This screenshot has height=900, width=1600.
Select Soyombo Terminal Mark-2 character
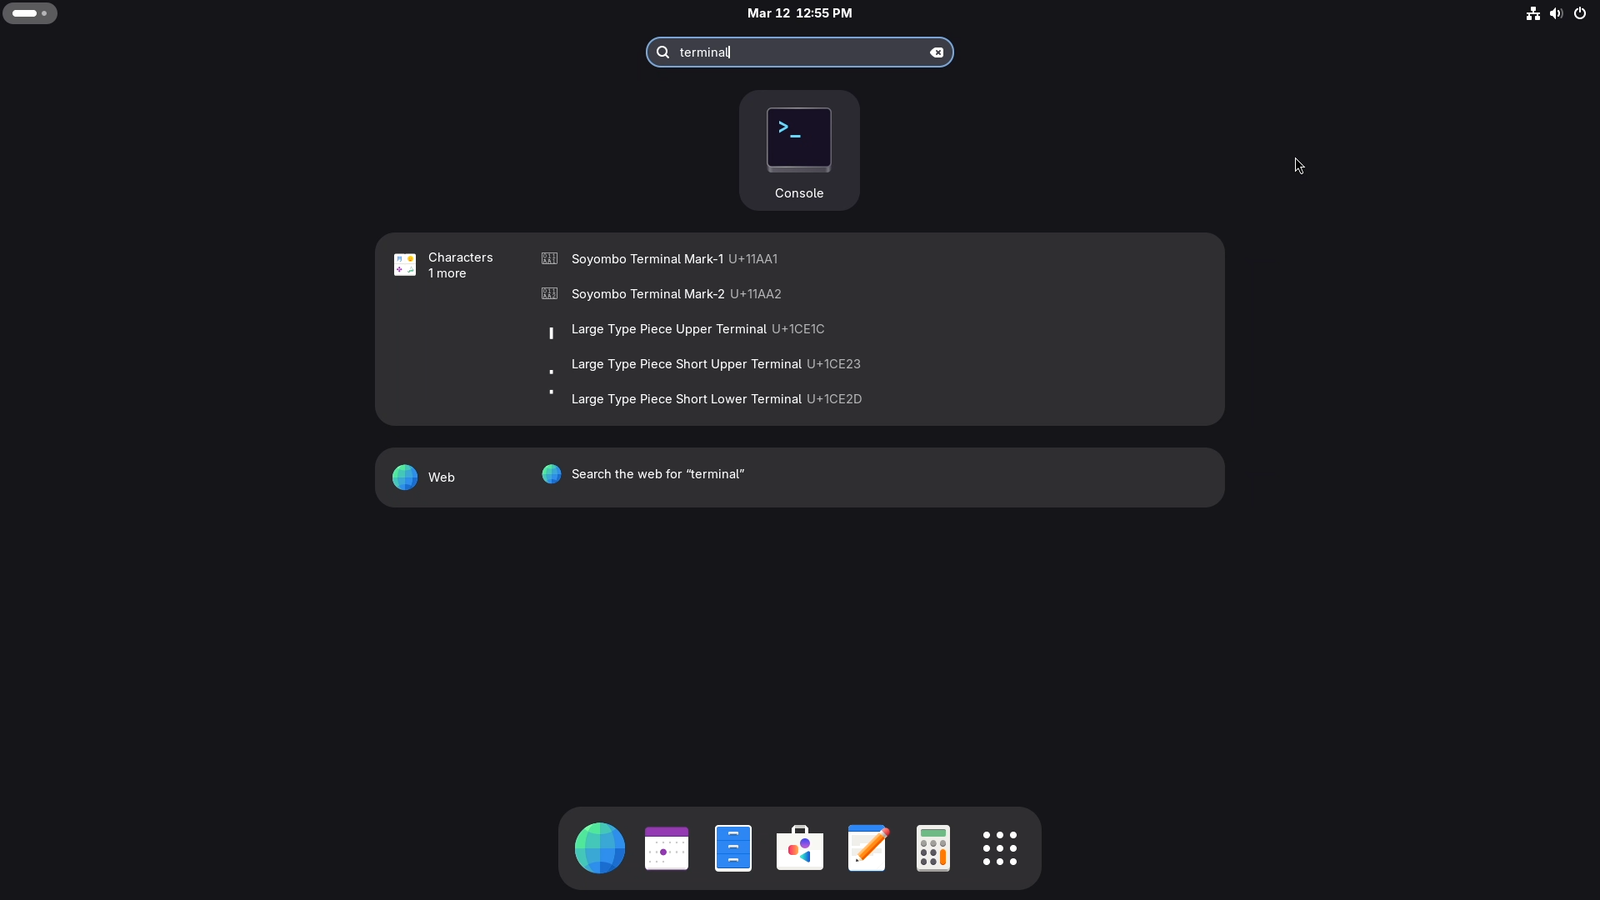pyautogui.click(x=675, y=293)
